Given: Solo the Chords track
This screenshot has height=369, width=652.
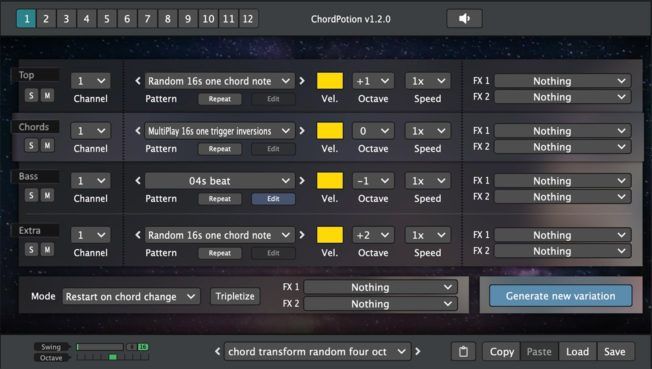Looking at the screenshot, I should (31, 145).
